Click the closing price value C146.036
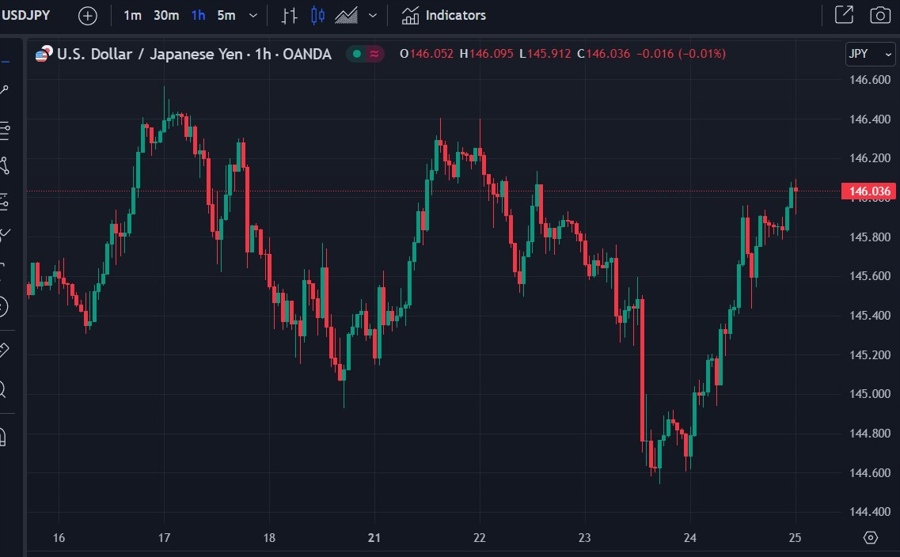900x557 pixels. tap(603, 54)
